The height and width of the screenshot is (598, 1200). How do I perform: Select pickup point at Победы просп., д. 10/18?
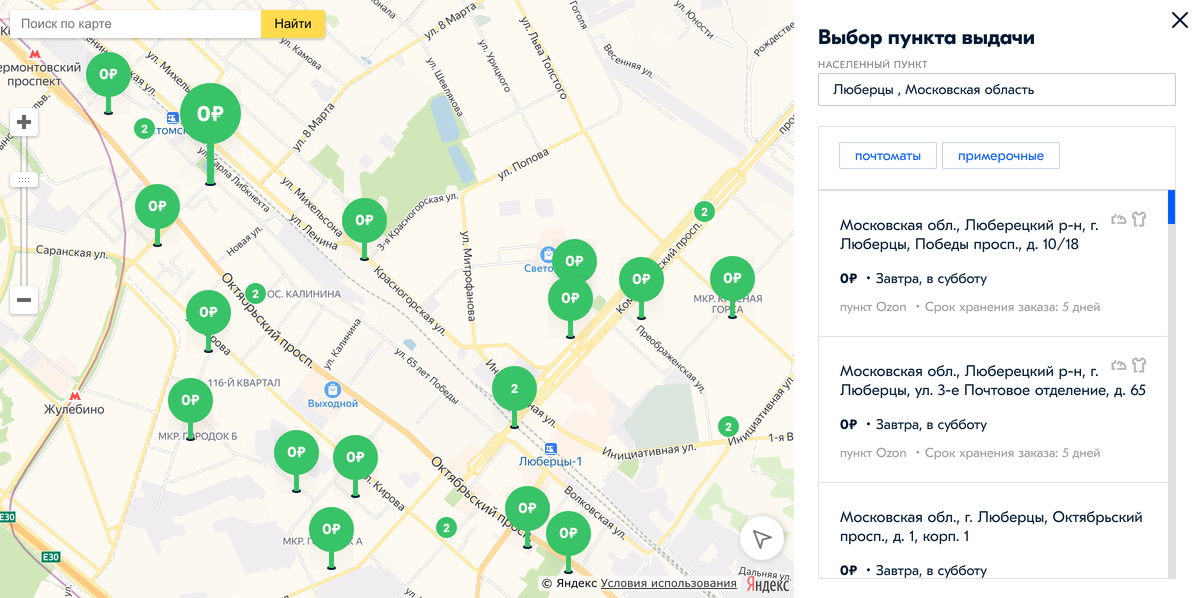[x=993, y=263]
